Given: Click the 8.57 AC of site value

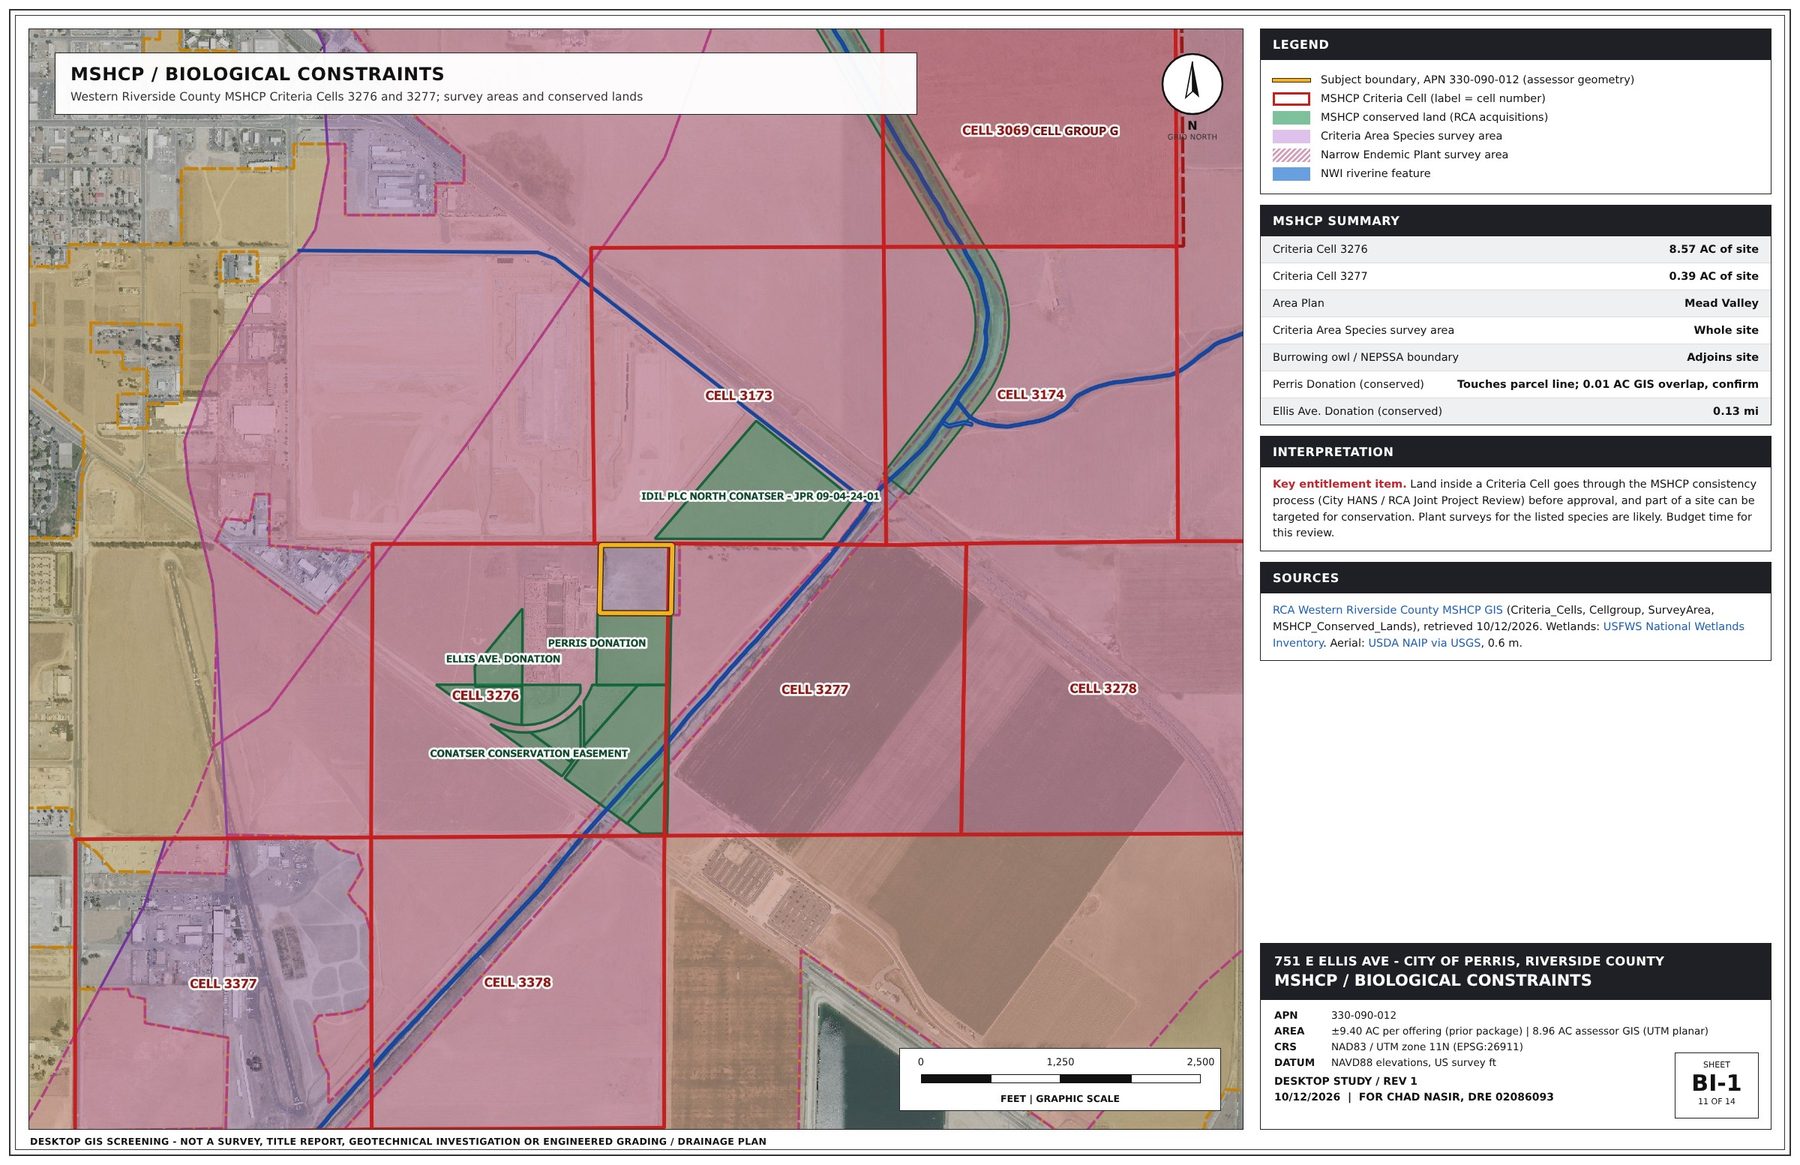Looking at the screenshot, I should tap(1713, 249).
